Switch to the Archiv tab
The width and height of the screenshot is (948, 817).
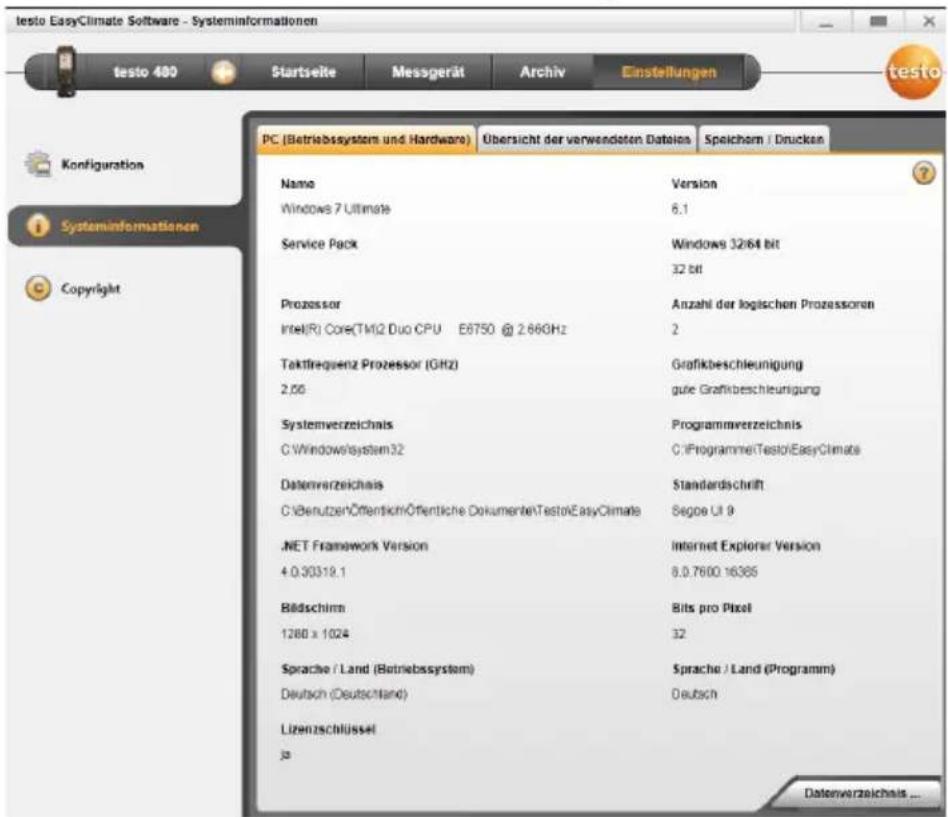tap(542, 72)
